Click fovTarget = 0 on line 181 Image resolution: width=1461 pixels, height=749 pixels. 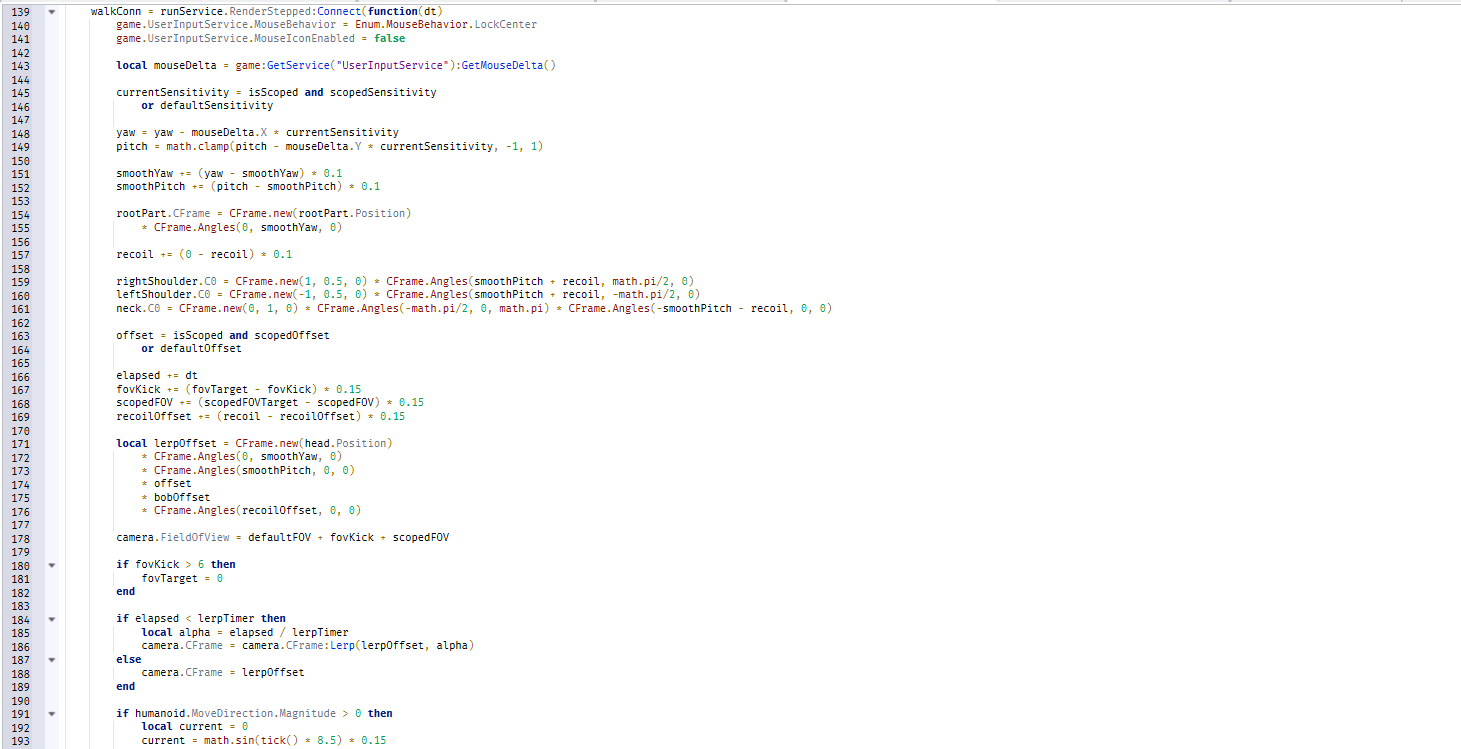point(182,578)
